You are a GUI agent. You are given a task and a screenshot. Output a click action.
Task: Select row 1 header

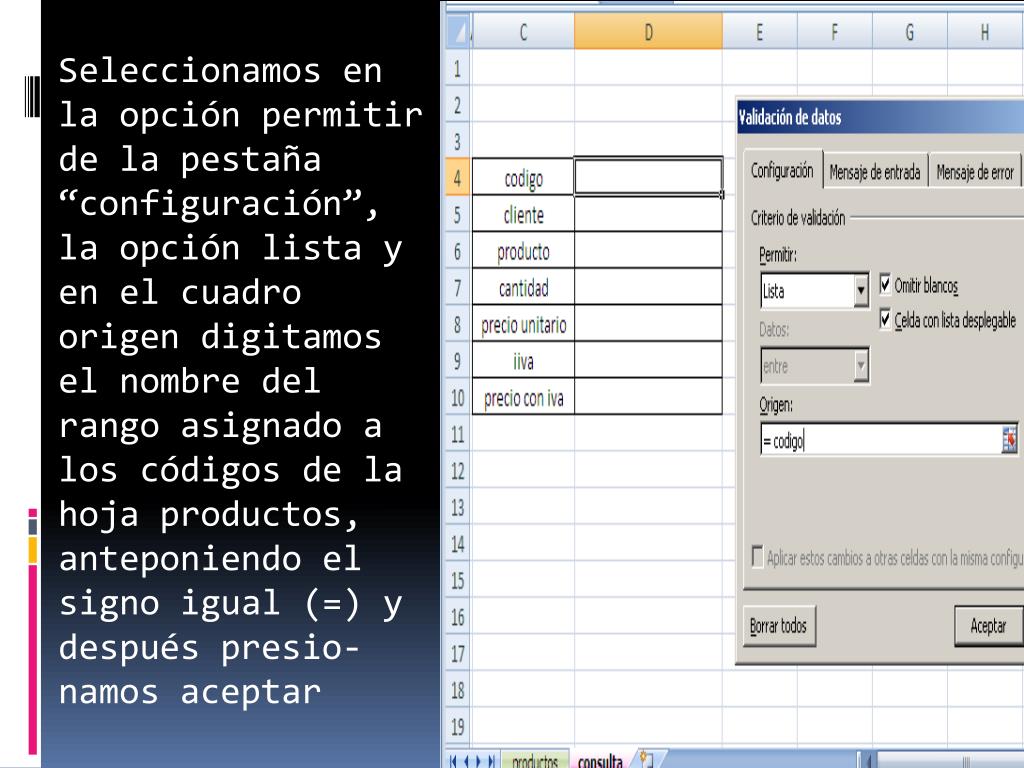coord(458,68)
